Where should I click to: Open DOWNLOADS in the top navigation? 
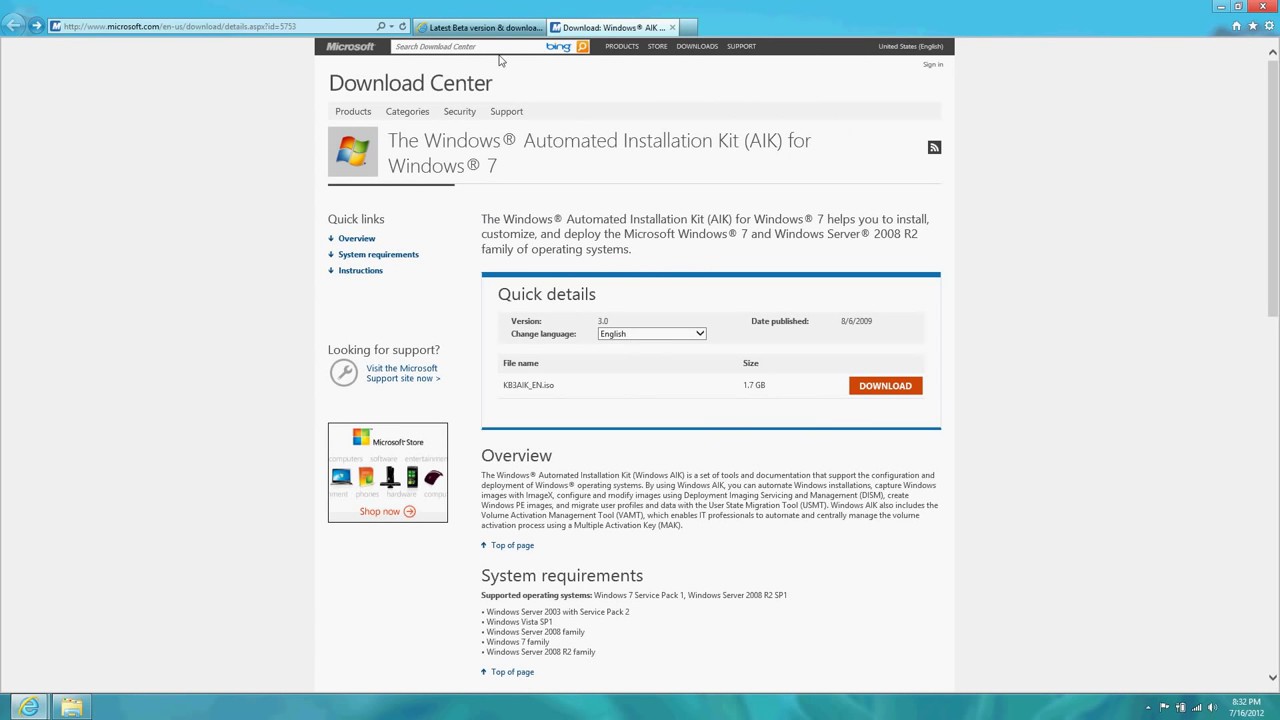pos(697,46)
